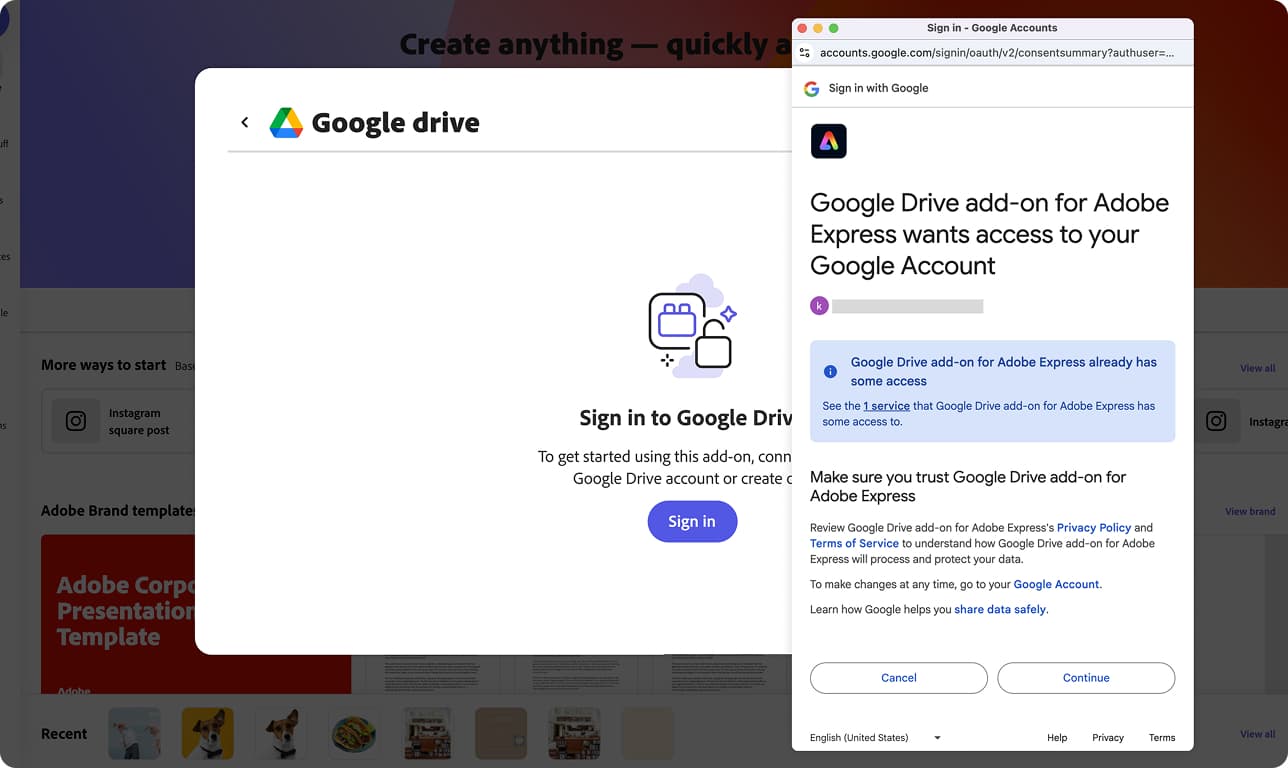
Task: Click the Adobe Express app icon in Google popup
Action: point(829,141)
